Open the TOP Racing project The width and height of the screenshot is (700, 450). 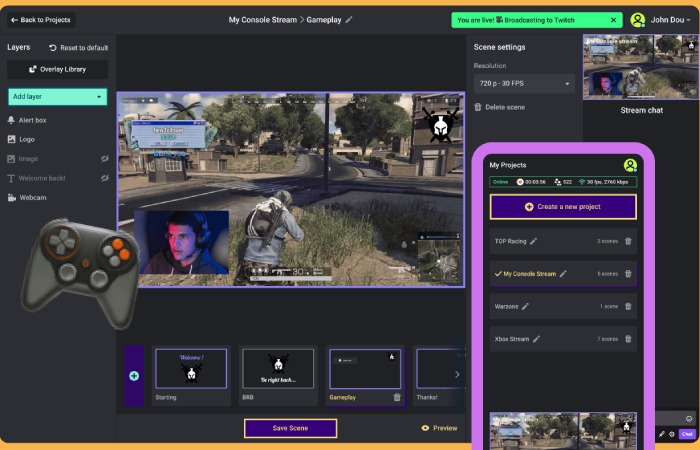click(563, 241)
